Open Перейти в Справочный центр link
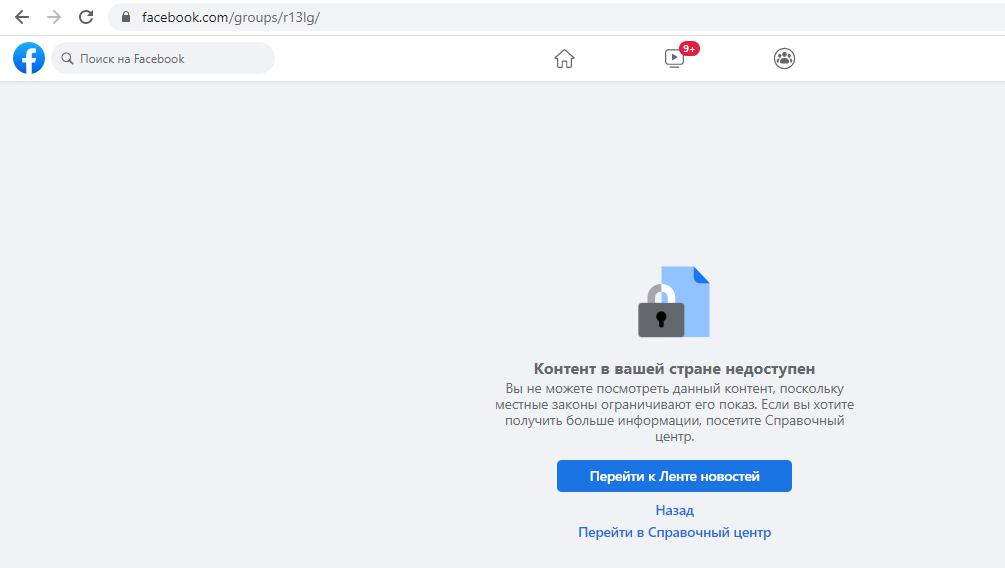This screenshot has height=568, width=1005. coord(674,533)
